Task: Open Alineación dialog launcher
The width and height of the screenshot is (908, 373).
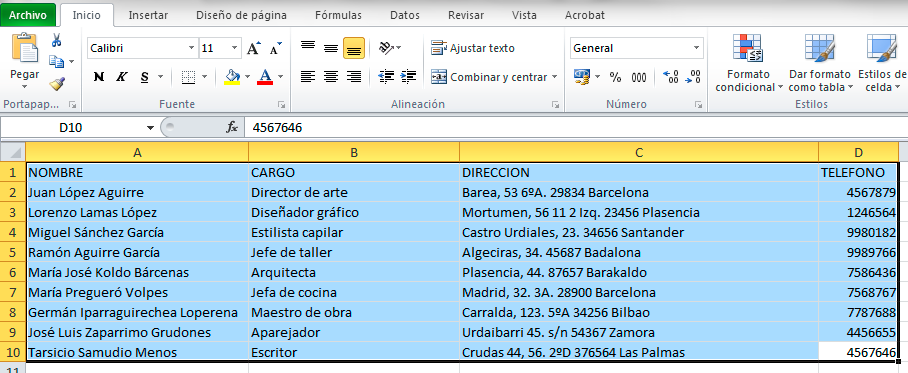Action: pos(555,105)
